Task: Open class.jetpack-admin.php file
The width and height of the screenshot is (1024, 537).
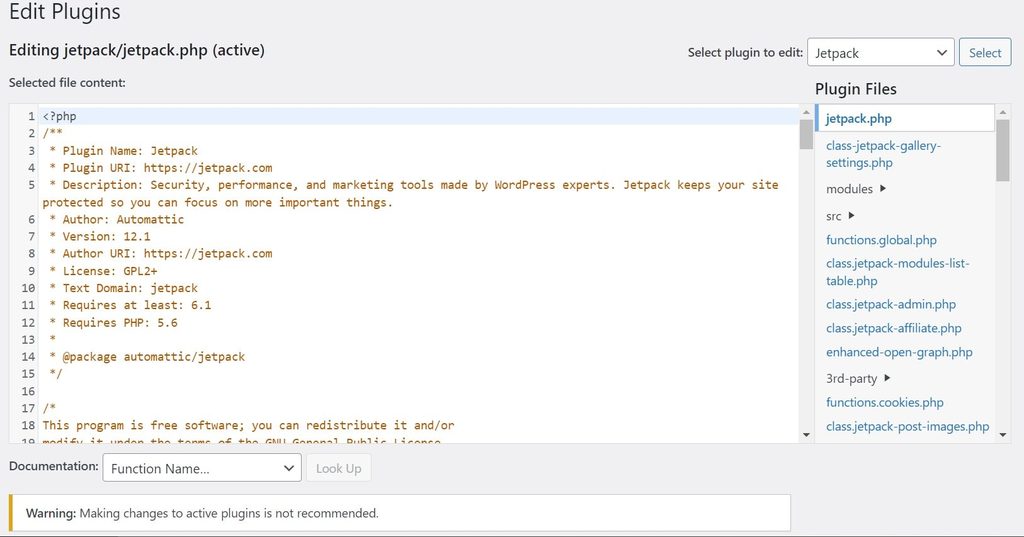Action: tap(891, 304)
